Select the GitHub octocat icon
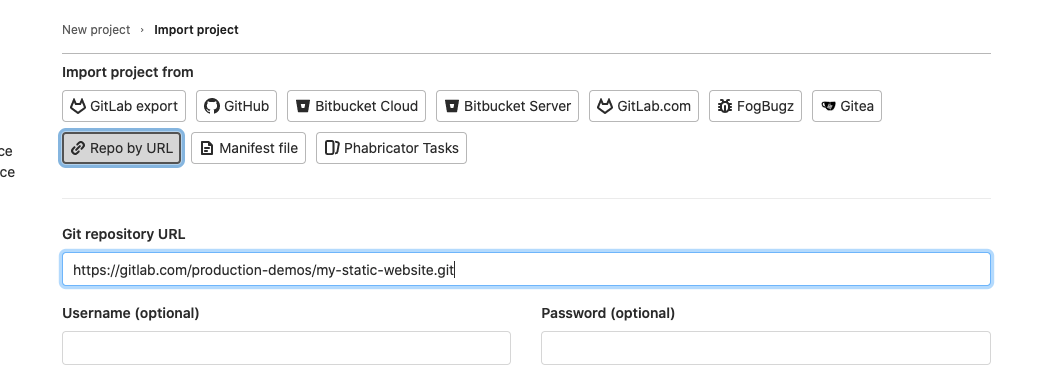Viewport: 1047px width, 376px height. point(212,106)
